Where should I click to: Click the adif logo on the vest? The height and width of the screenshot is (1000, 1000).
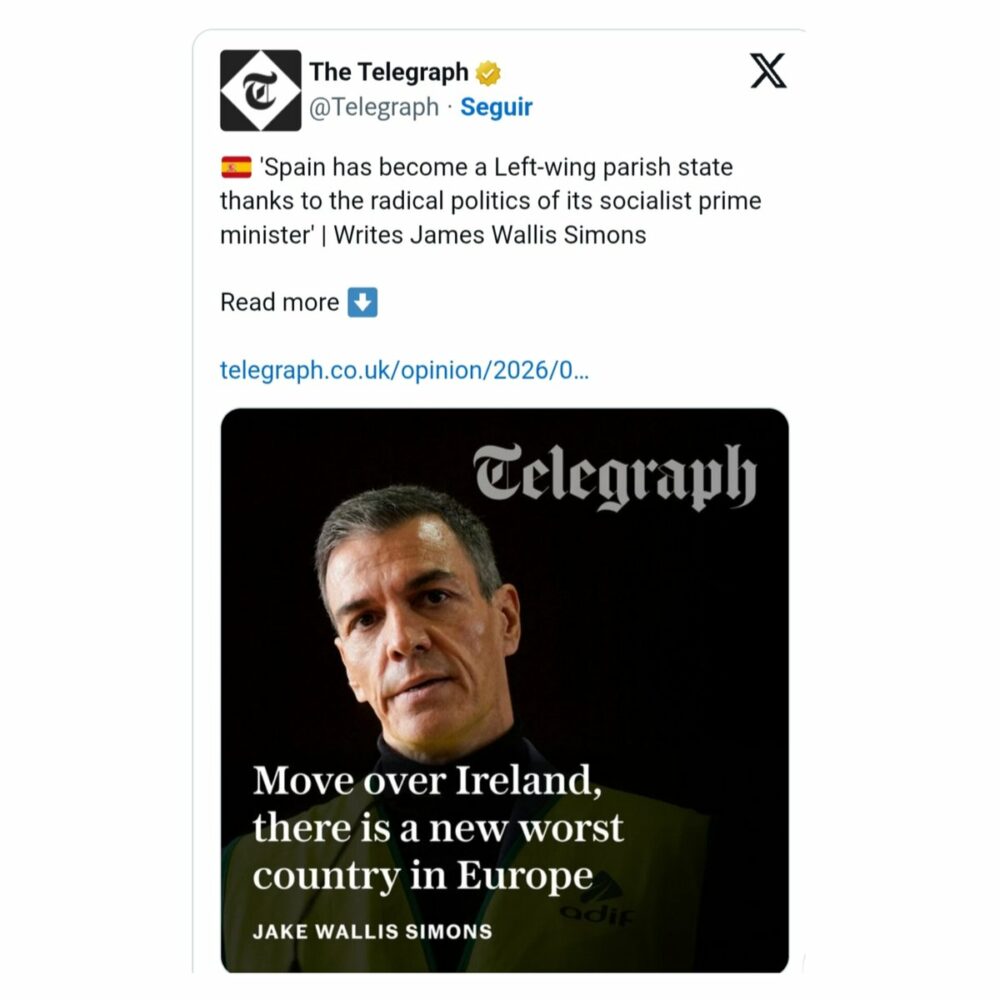pos(594,904)
